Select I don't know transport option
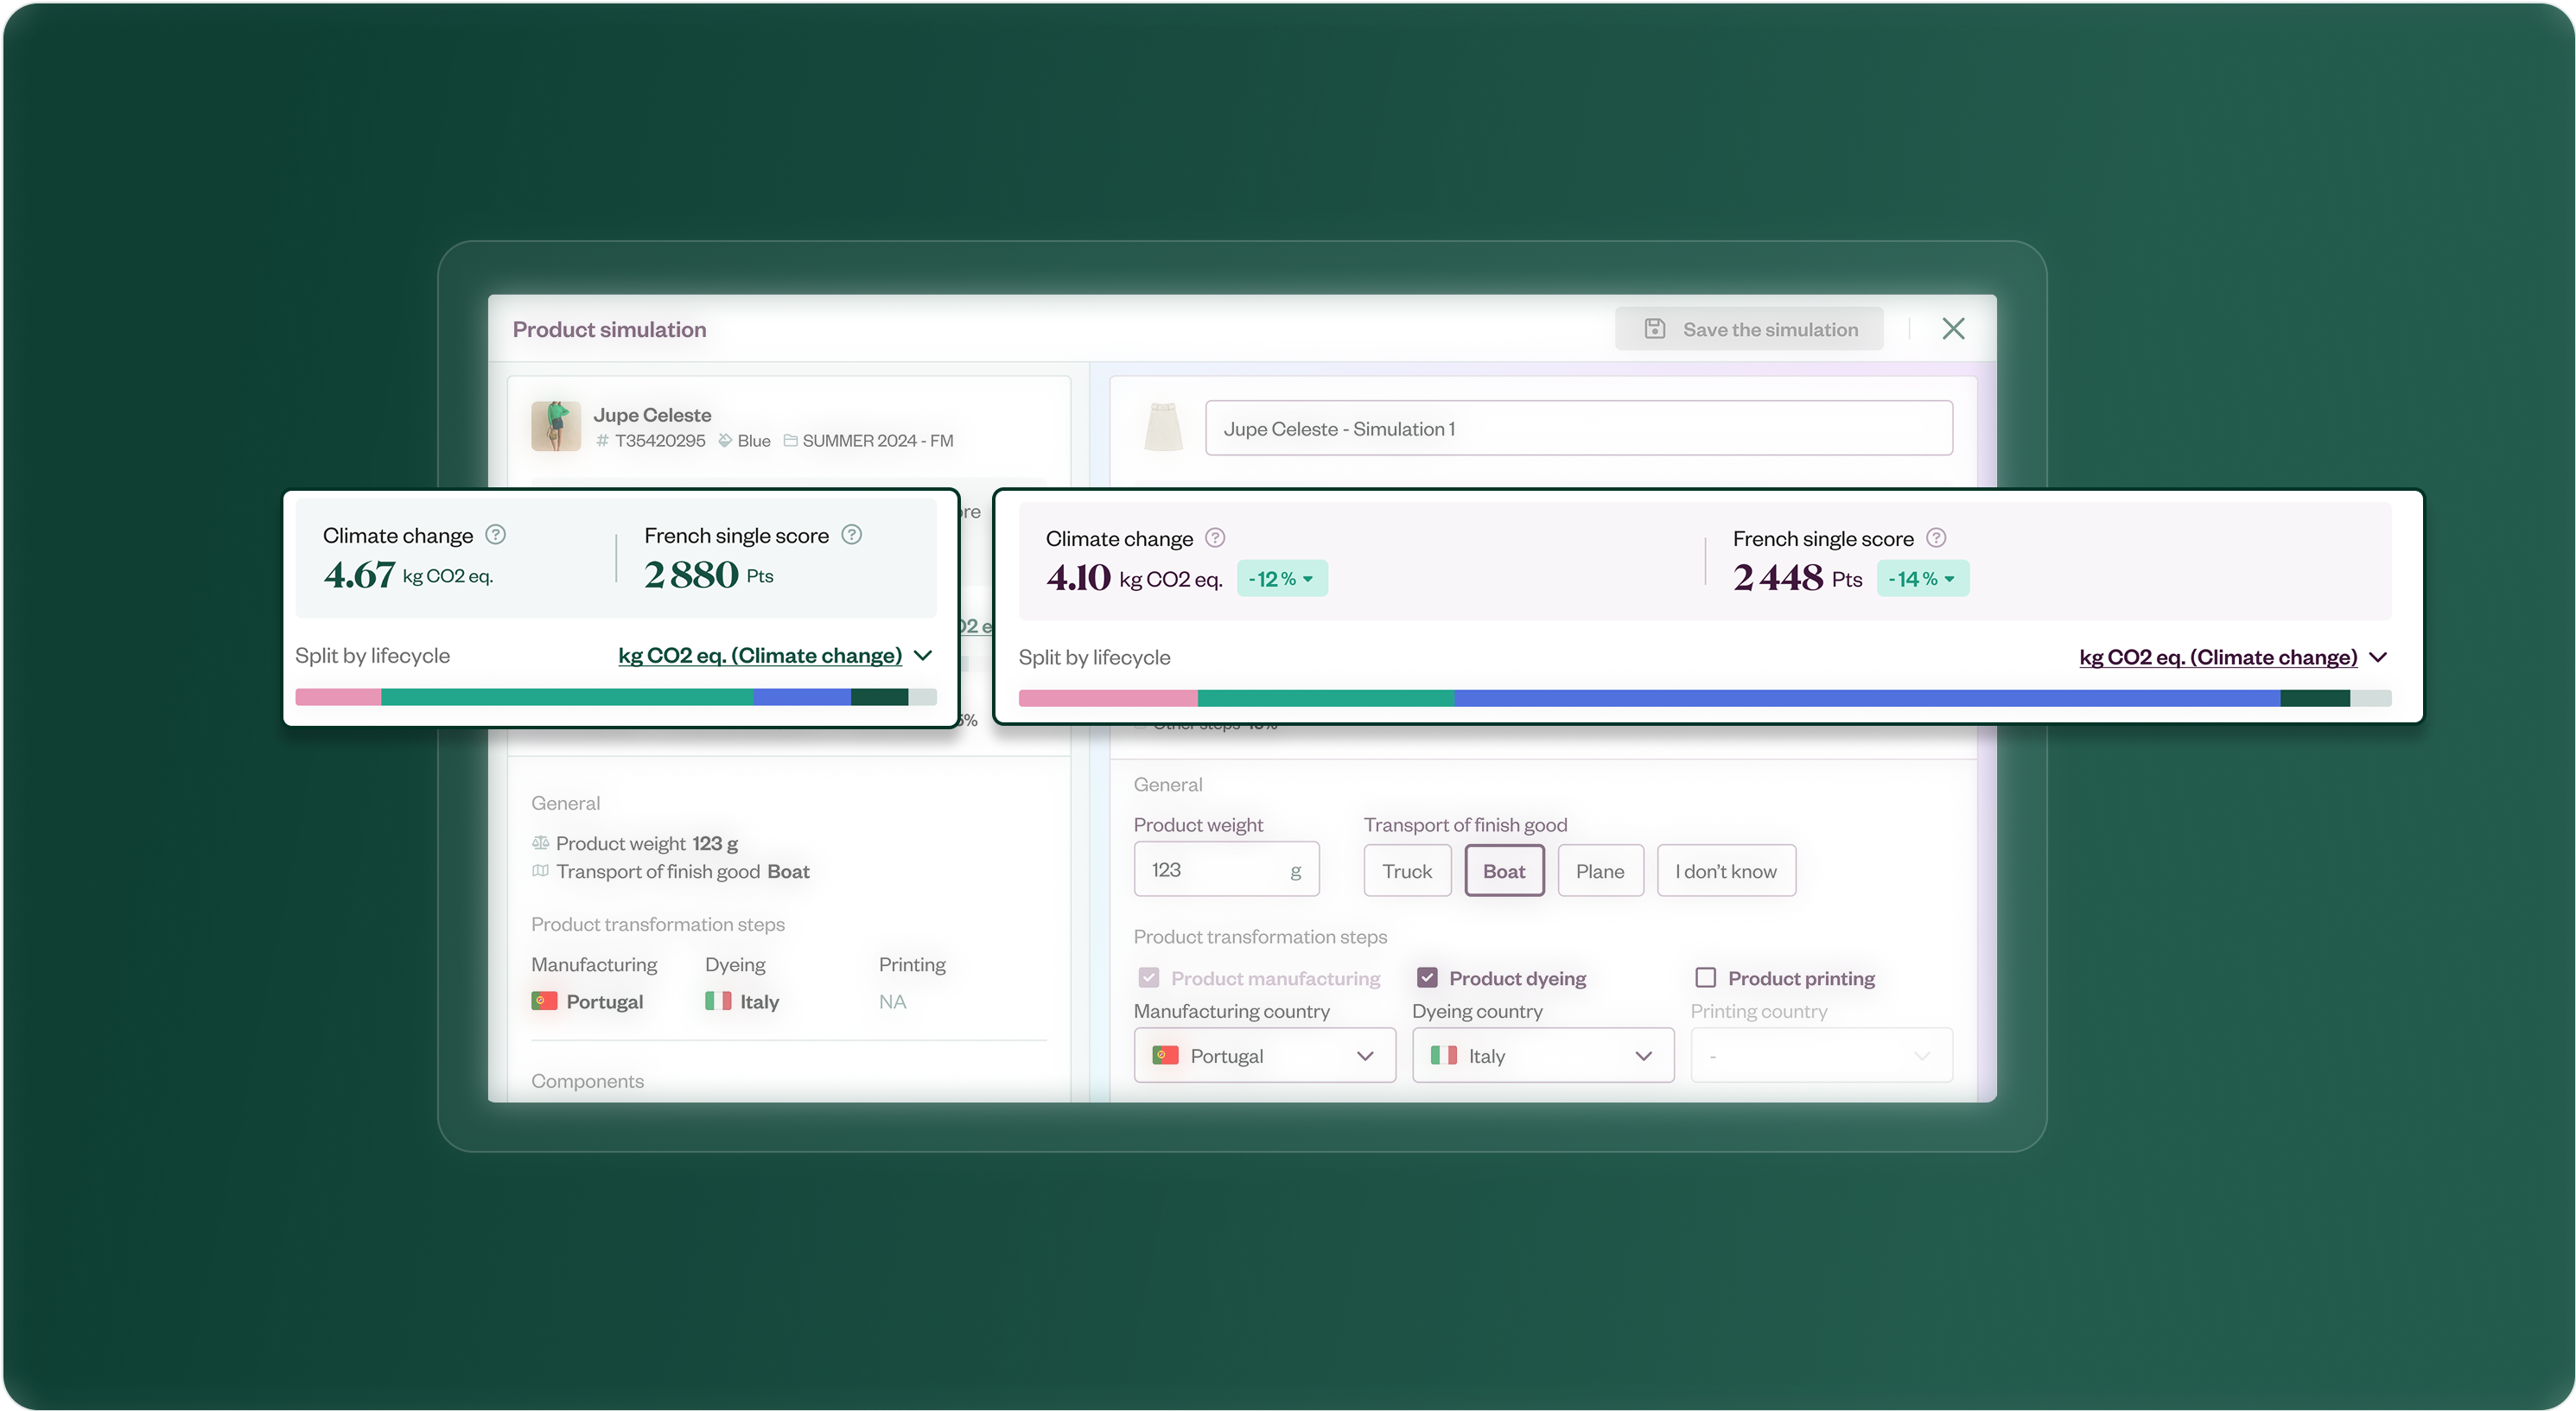This screenshot has height=1411, width=2576. [x=1726, y=871]
